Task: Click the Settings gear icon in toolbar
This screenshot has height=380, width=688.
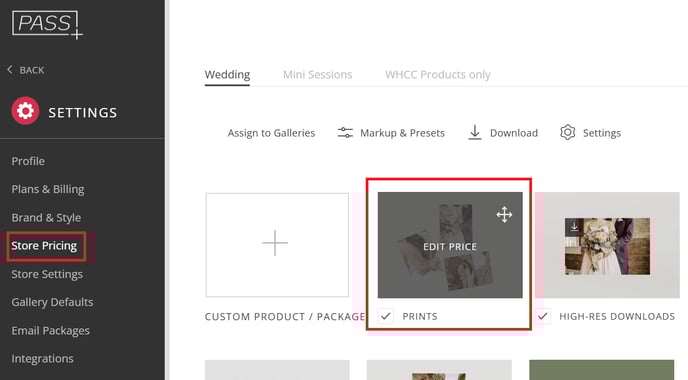Action: [567, 132]
